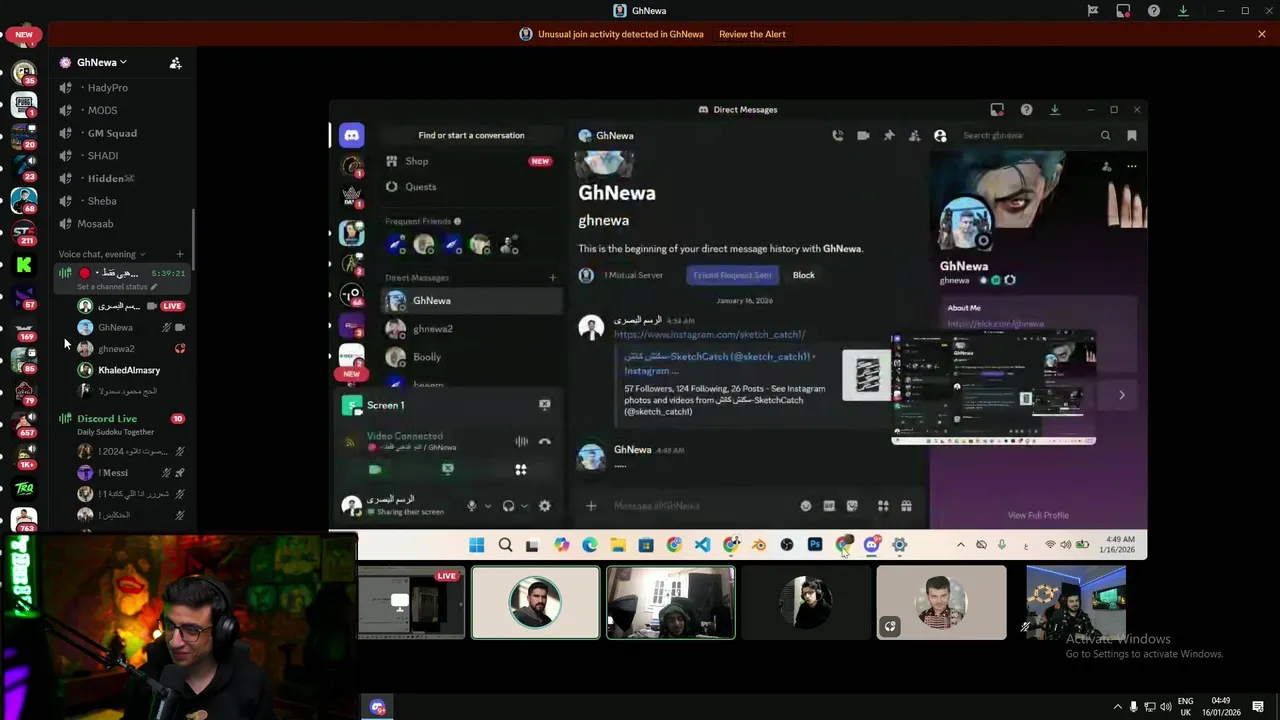Click the Discord icon in the Windows taskbar
This screenshot has width=1280, height=720.
click(x=378, y=707)
